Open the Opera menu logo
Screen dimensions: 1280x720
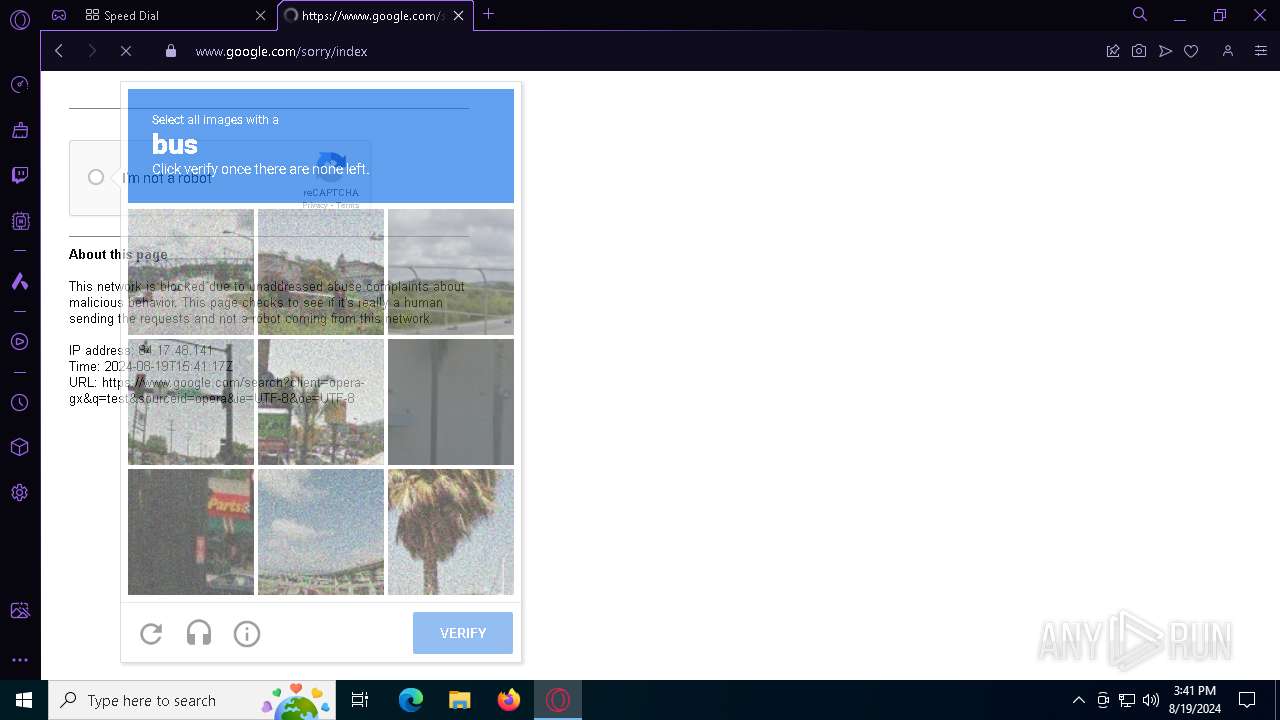click(19, 19)
